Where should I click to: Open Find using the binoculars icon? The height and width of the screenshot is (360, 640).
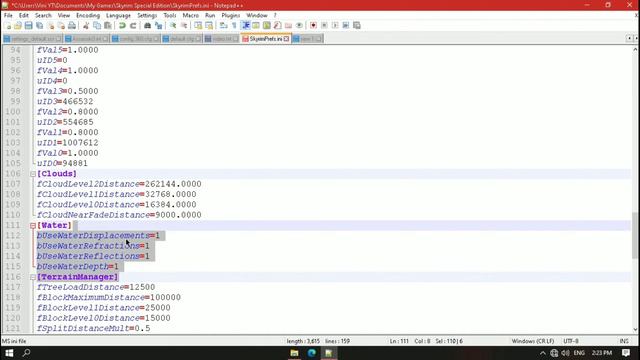pyautogui.click(x=147, y=25)
